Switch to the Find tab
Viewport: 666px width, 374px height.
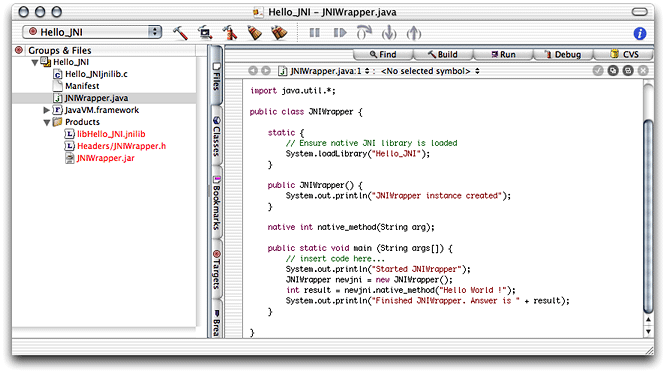pos(383,54)
